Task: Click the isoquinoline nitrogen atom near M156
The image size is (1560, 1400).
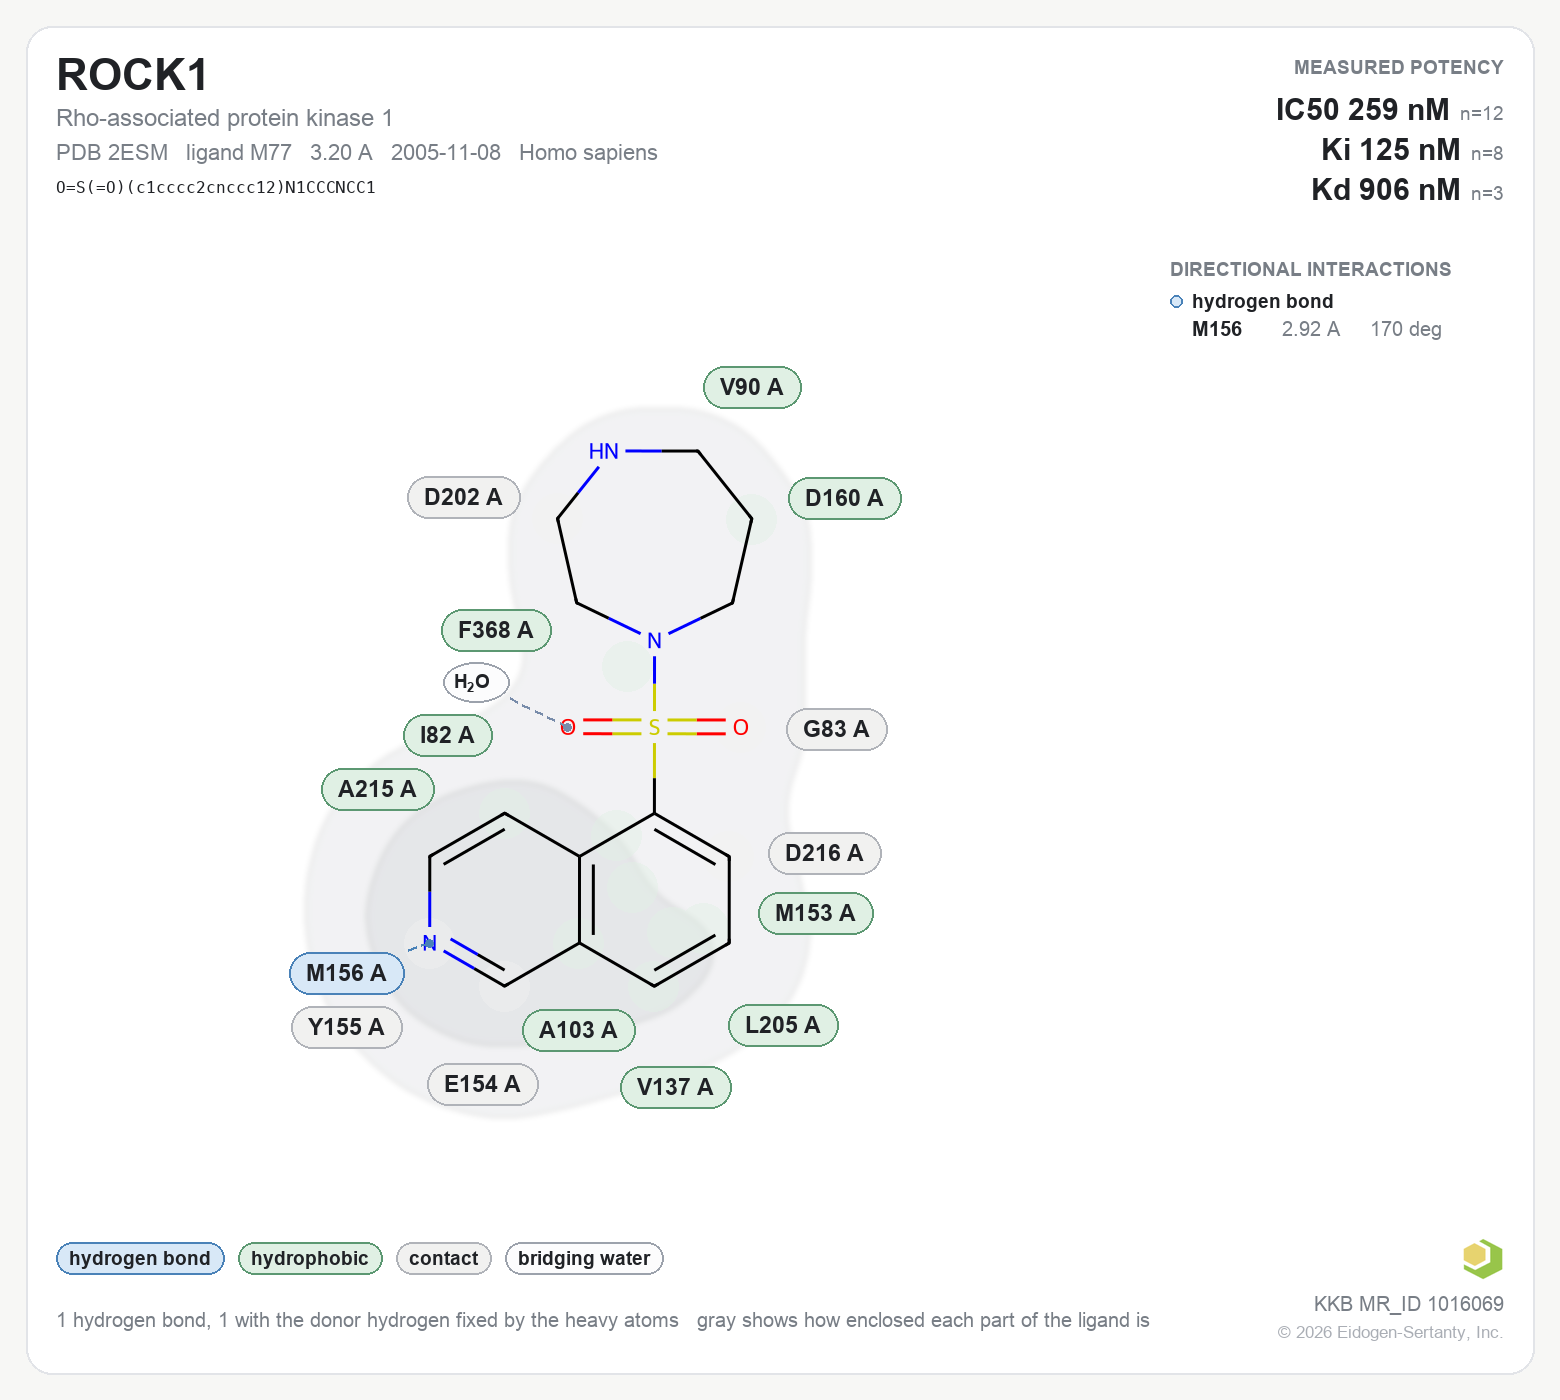Action: pyautogui.click(x=429, y=943)
